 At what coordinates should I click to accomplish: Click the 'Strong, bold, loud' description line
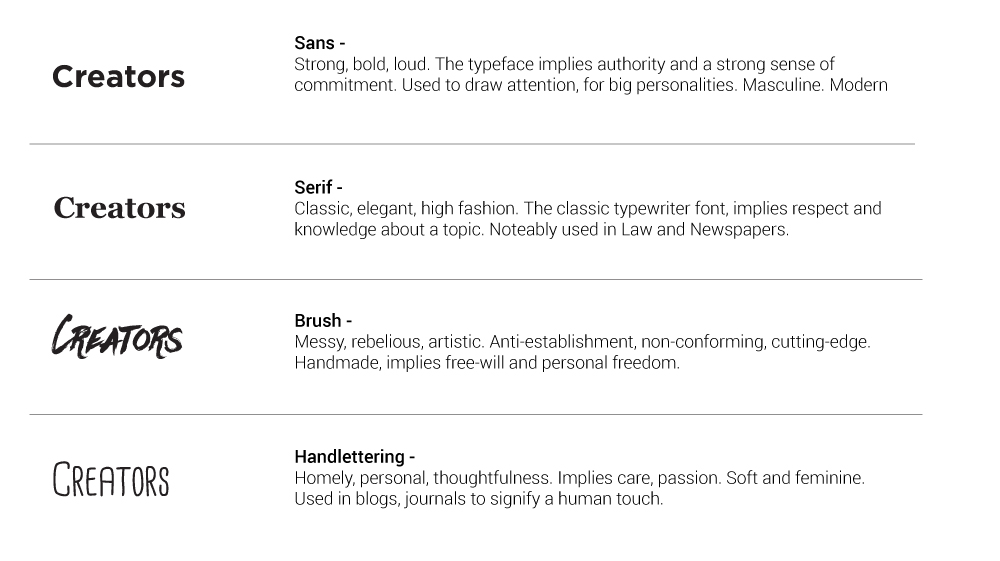[x=564, y=64]
